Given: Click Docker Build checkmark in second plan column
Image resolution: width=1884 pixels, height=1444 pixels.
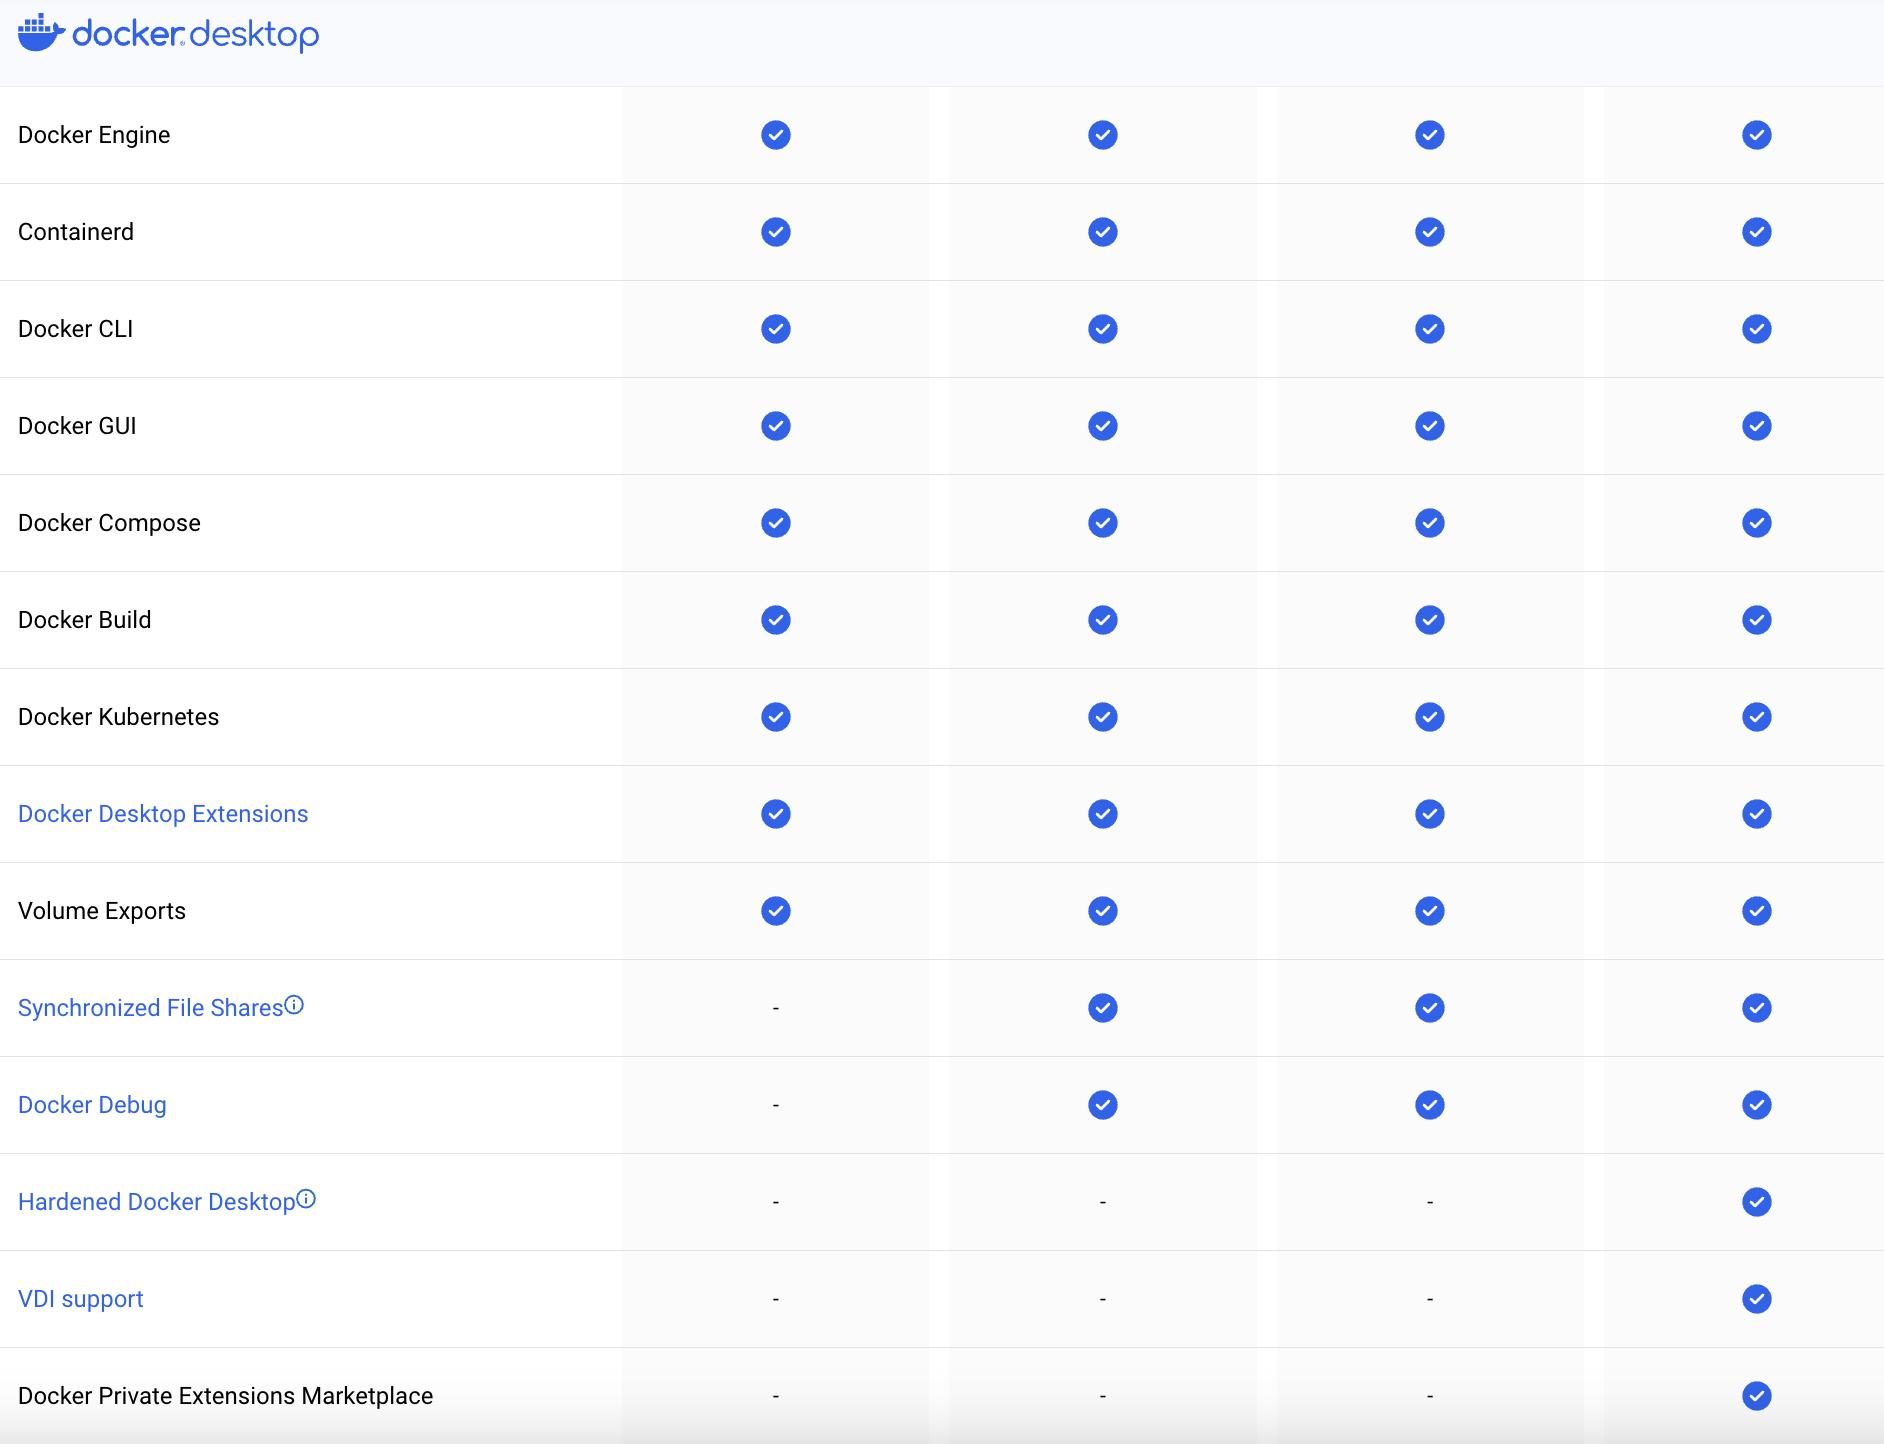Looking at the screenshot, I should click(1103, 620).
